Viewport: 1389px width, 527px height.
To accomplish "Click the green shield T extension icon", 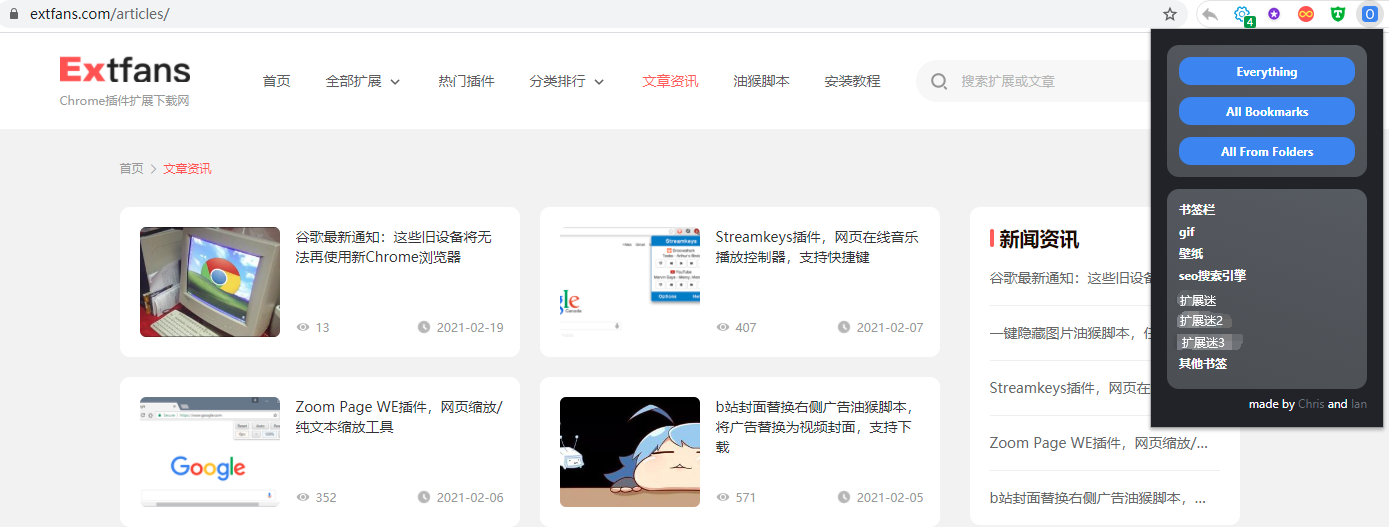I will point(1337,14).
